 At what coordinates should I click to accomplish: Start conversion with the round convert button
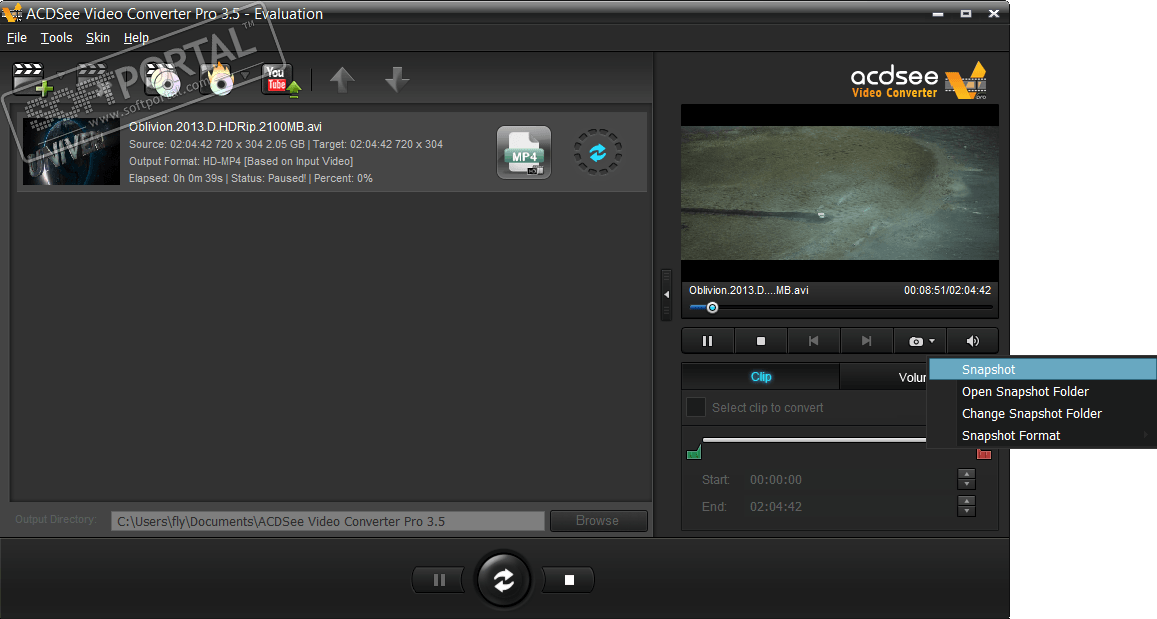pos(504,580)
